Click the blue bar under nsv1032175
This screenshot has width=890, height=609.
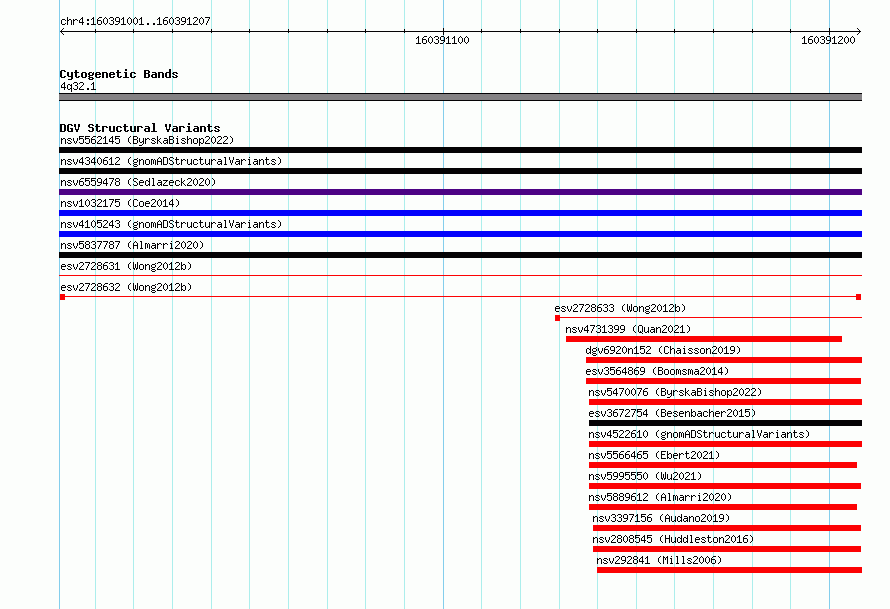(460, 213)
